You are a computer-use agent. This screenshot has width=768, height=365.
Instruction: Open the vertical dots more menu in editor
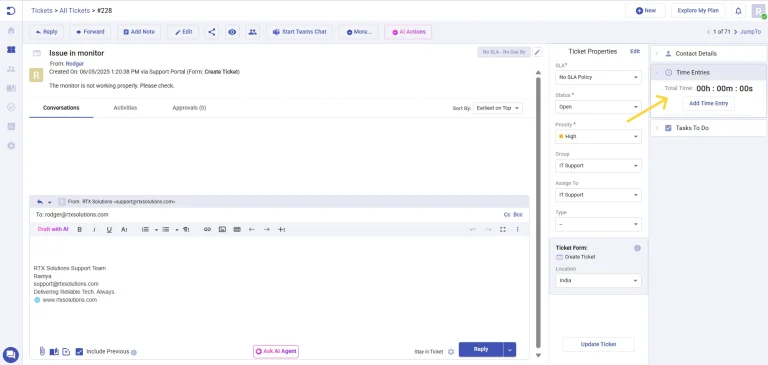pos(517,229)
